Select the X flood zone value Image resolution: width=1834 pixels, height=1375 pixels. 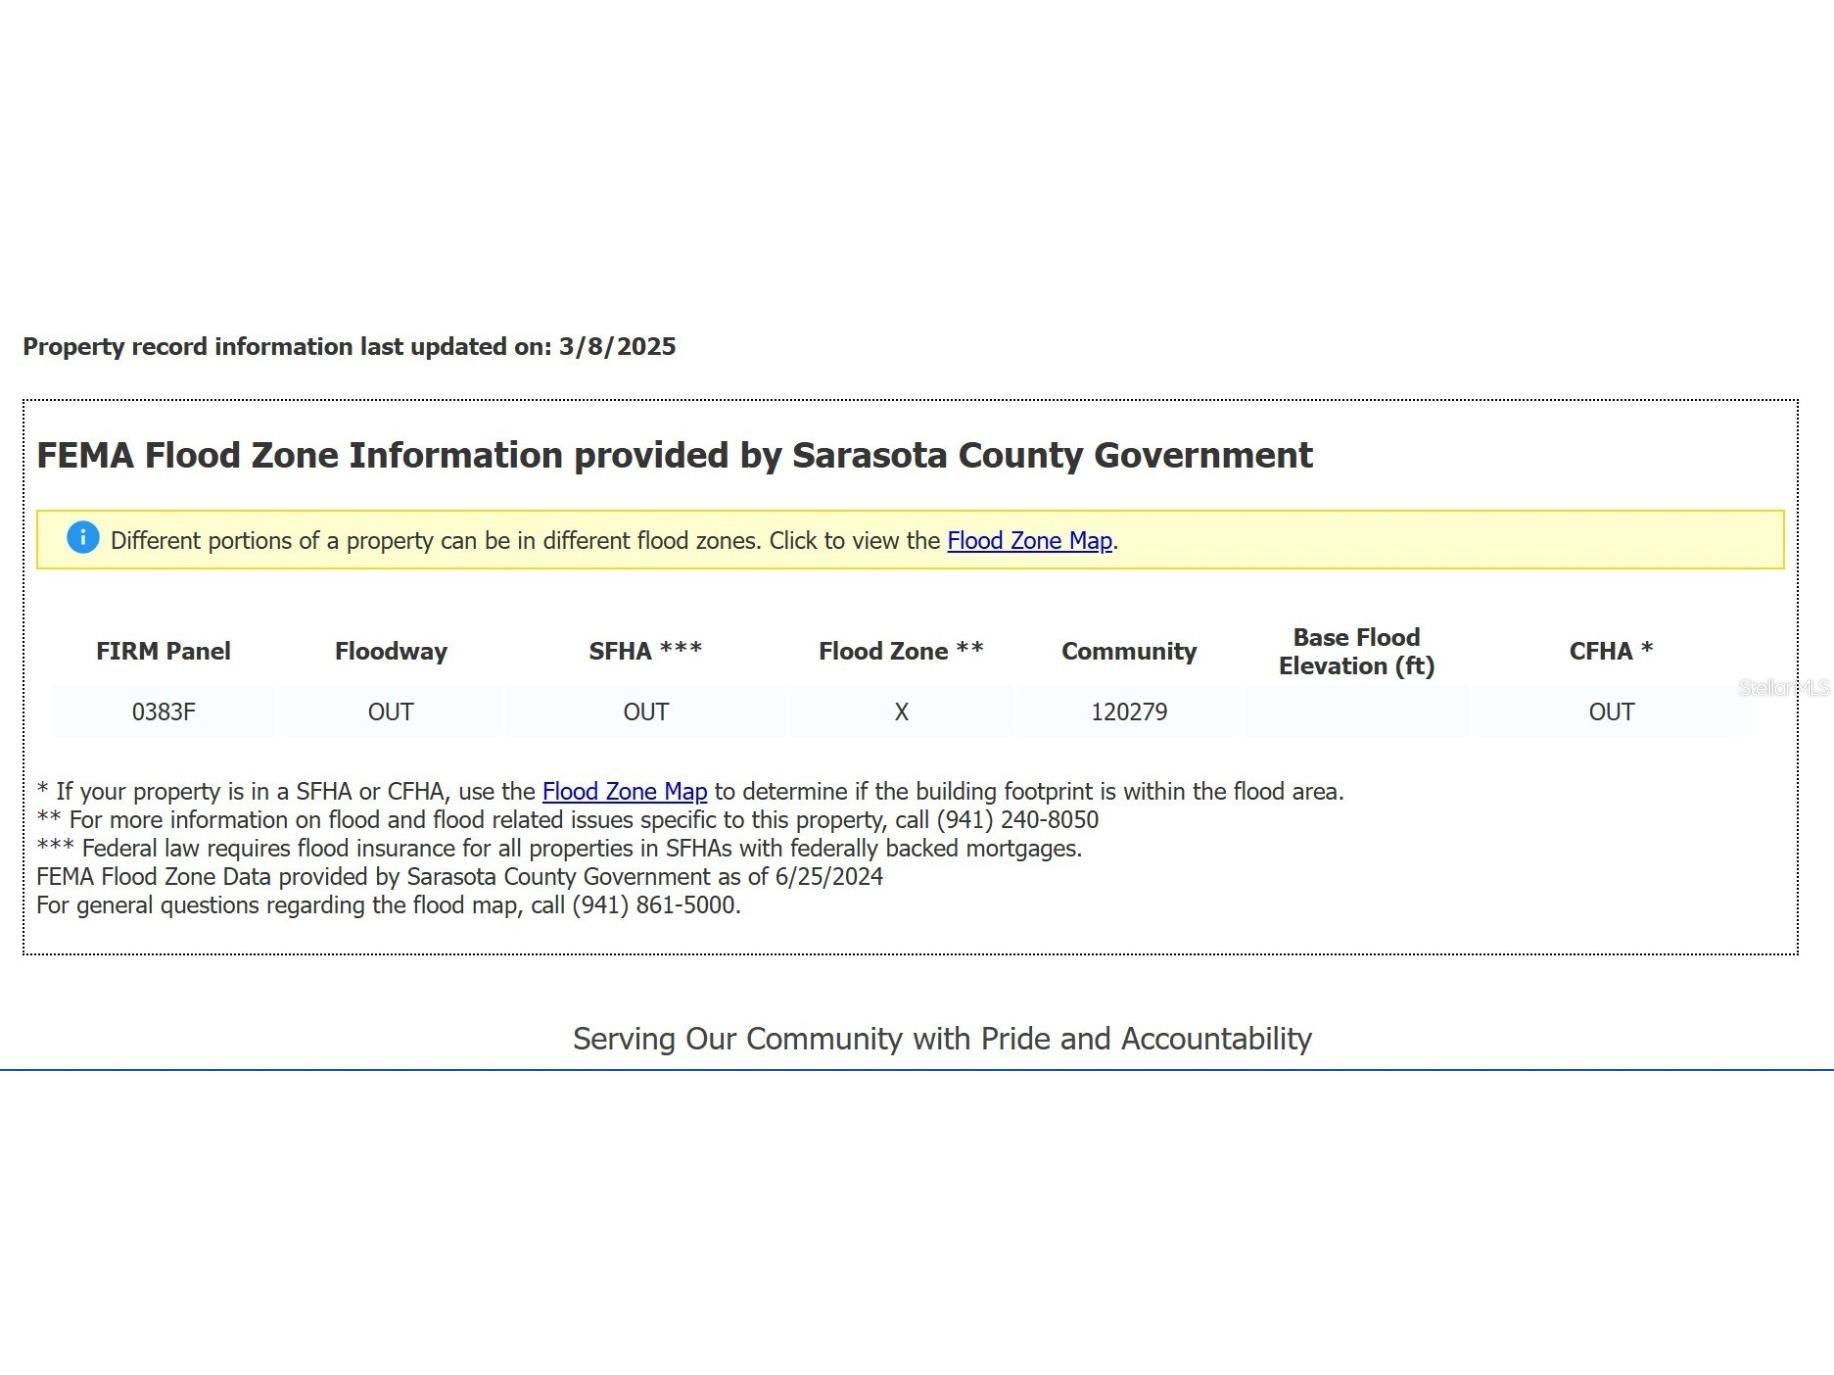pos(901,712)
